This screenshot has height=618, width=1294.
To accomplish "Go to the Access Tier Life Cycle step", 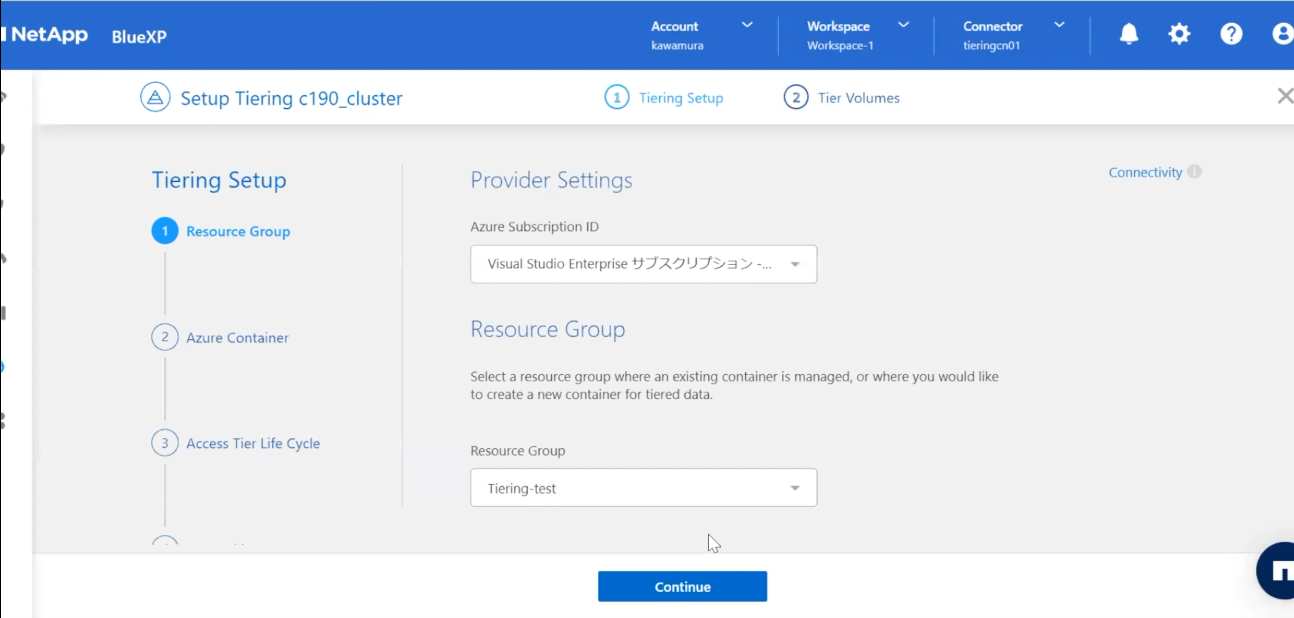I will click(x=252, y=444).
